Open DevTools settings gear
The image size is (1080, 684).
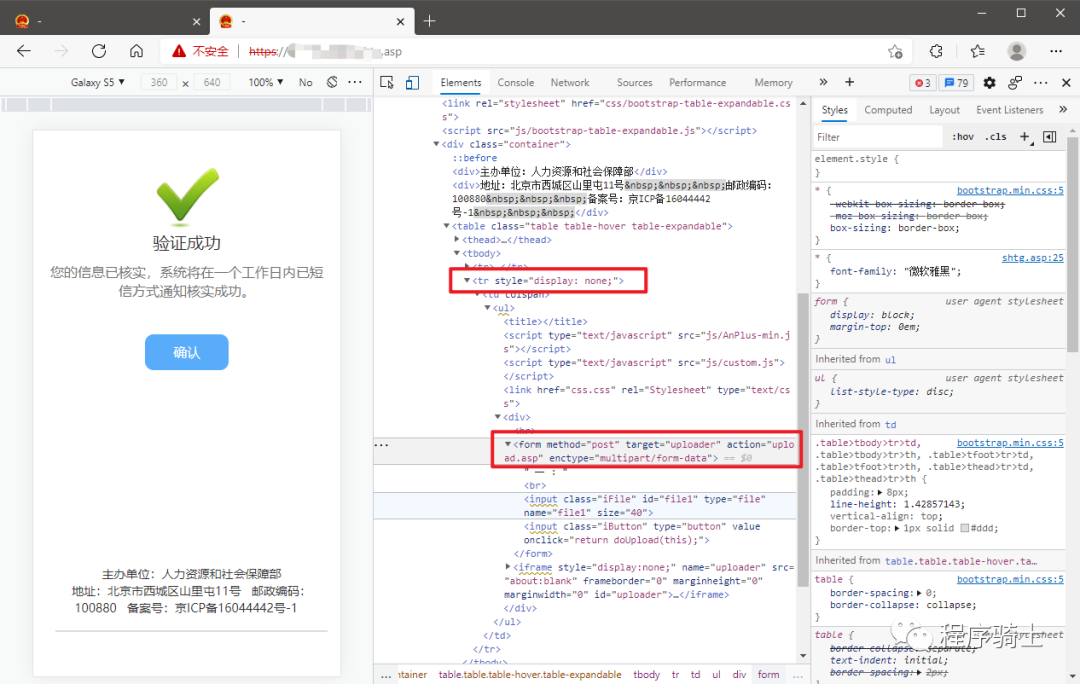989,83
